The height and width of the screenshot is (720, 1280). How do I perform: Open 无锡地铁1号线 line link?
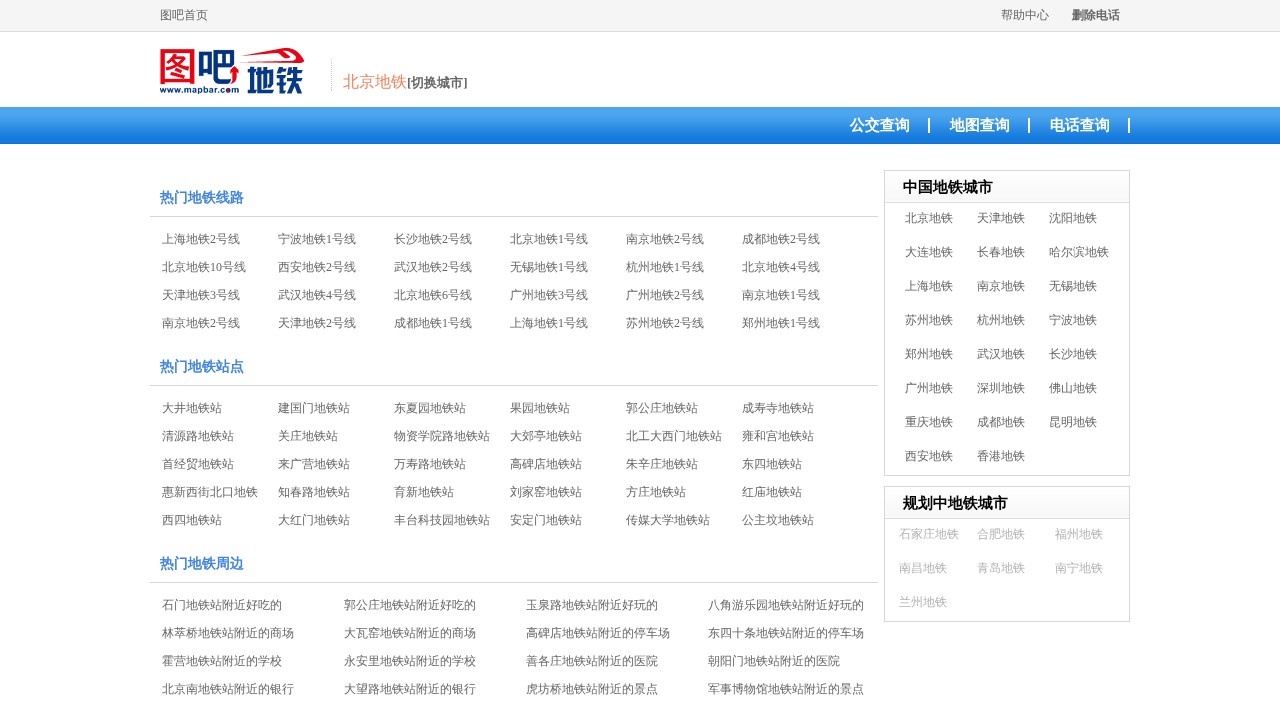point(549,267)
